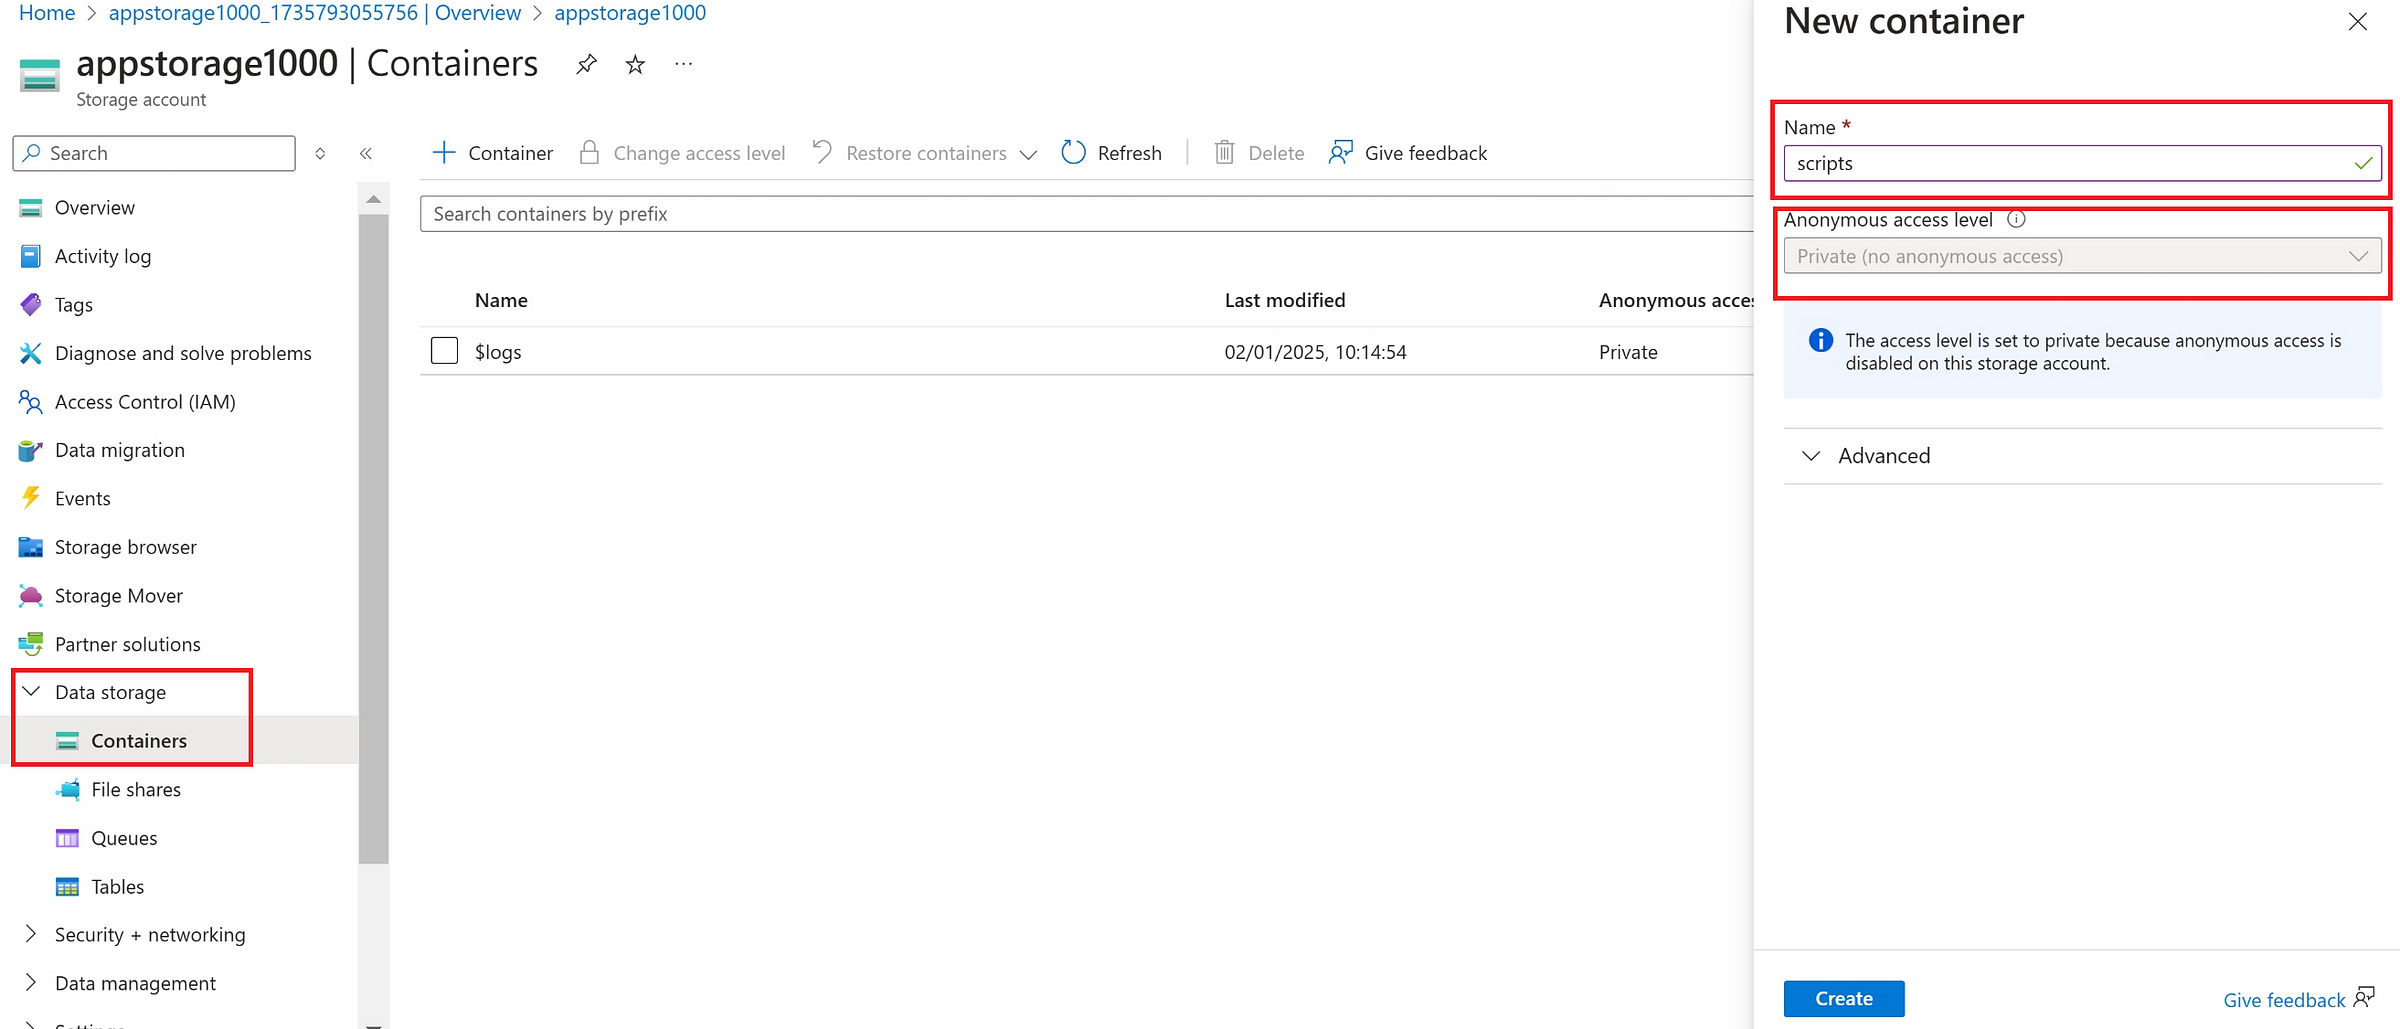Click the Storage browser icon
This screenshot has width=2400, height=1029.
31,547
